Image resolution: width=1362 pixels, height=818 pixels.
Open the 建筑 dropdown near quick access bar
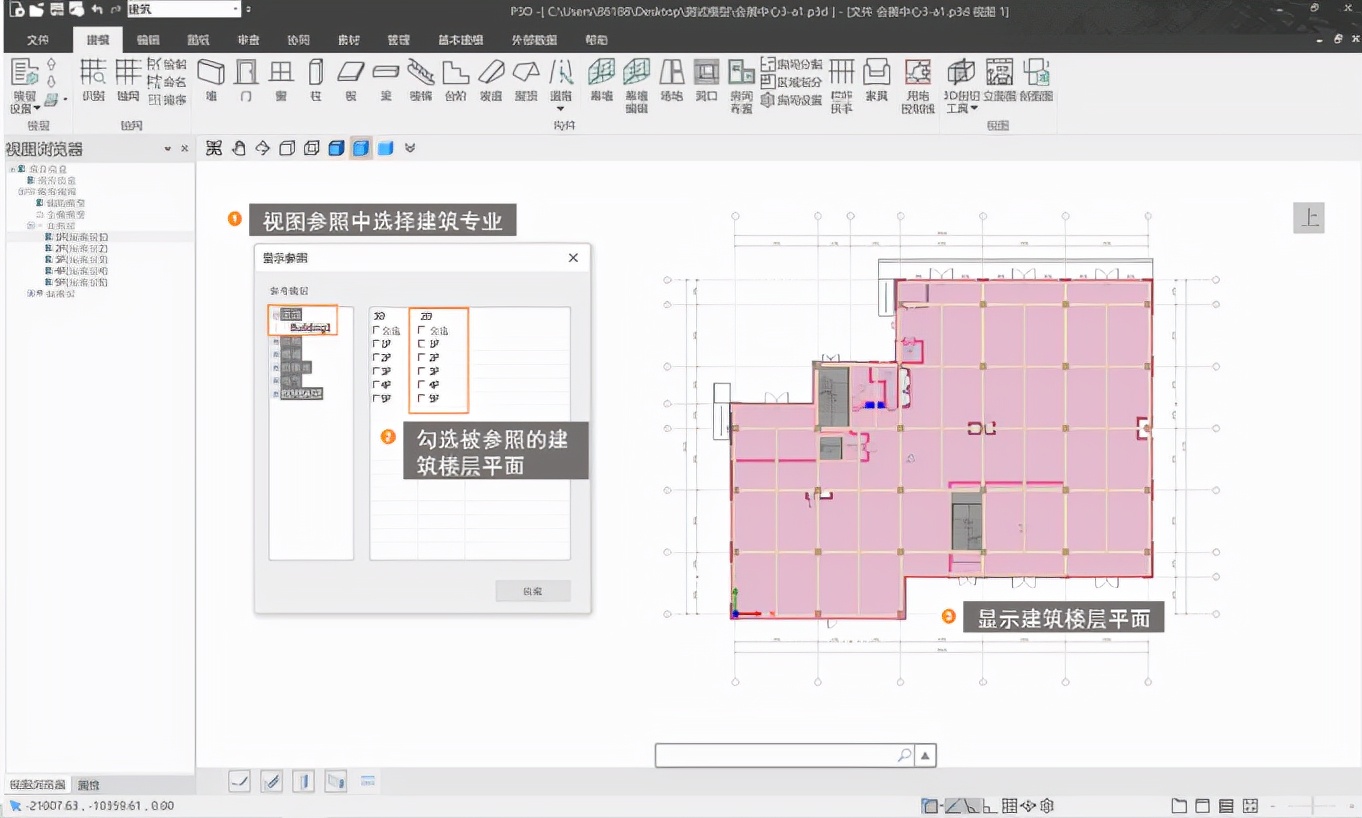(x=235, y=10)
